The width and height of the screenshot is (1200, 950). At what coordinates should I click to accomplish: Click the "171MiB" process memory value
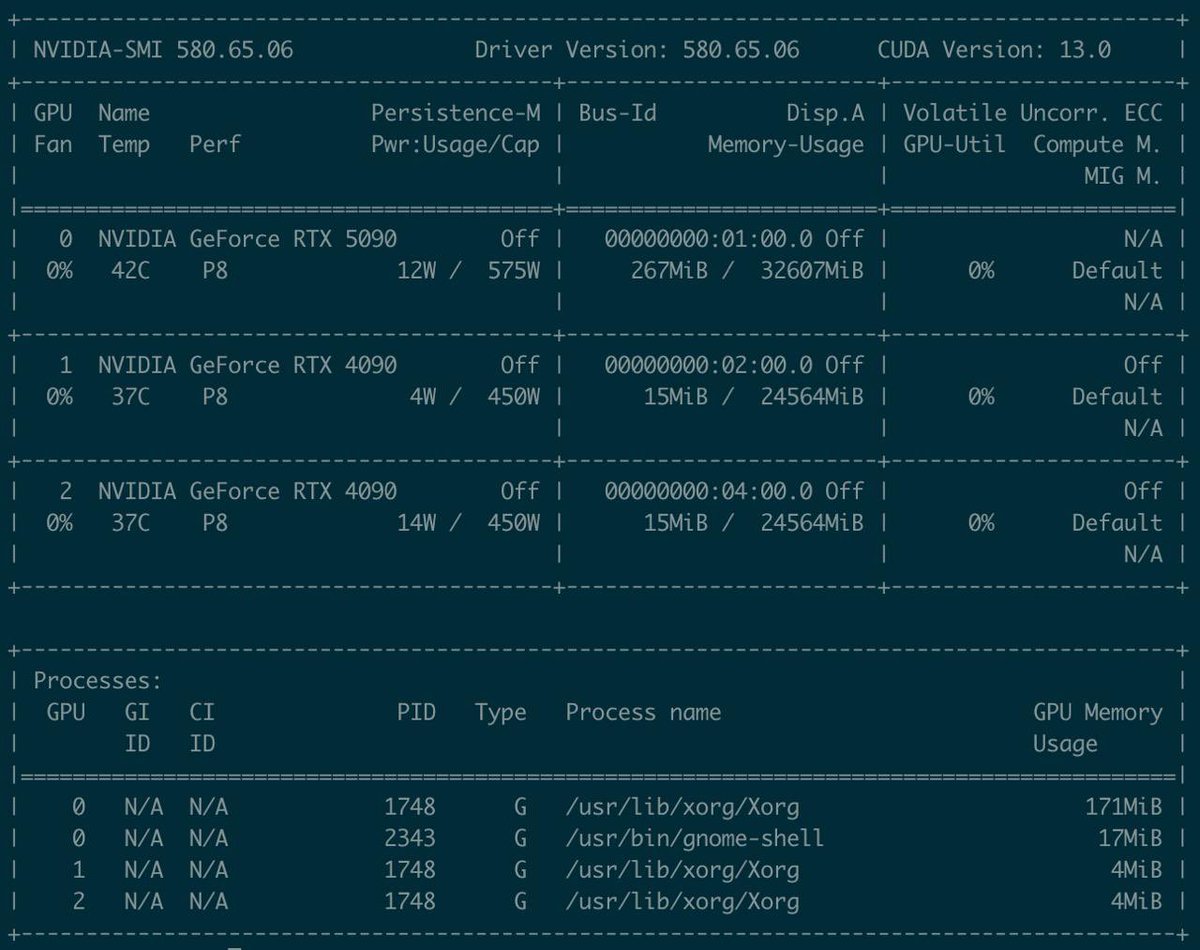1124,807
